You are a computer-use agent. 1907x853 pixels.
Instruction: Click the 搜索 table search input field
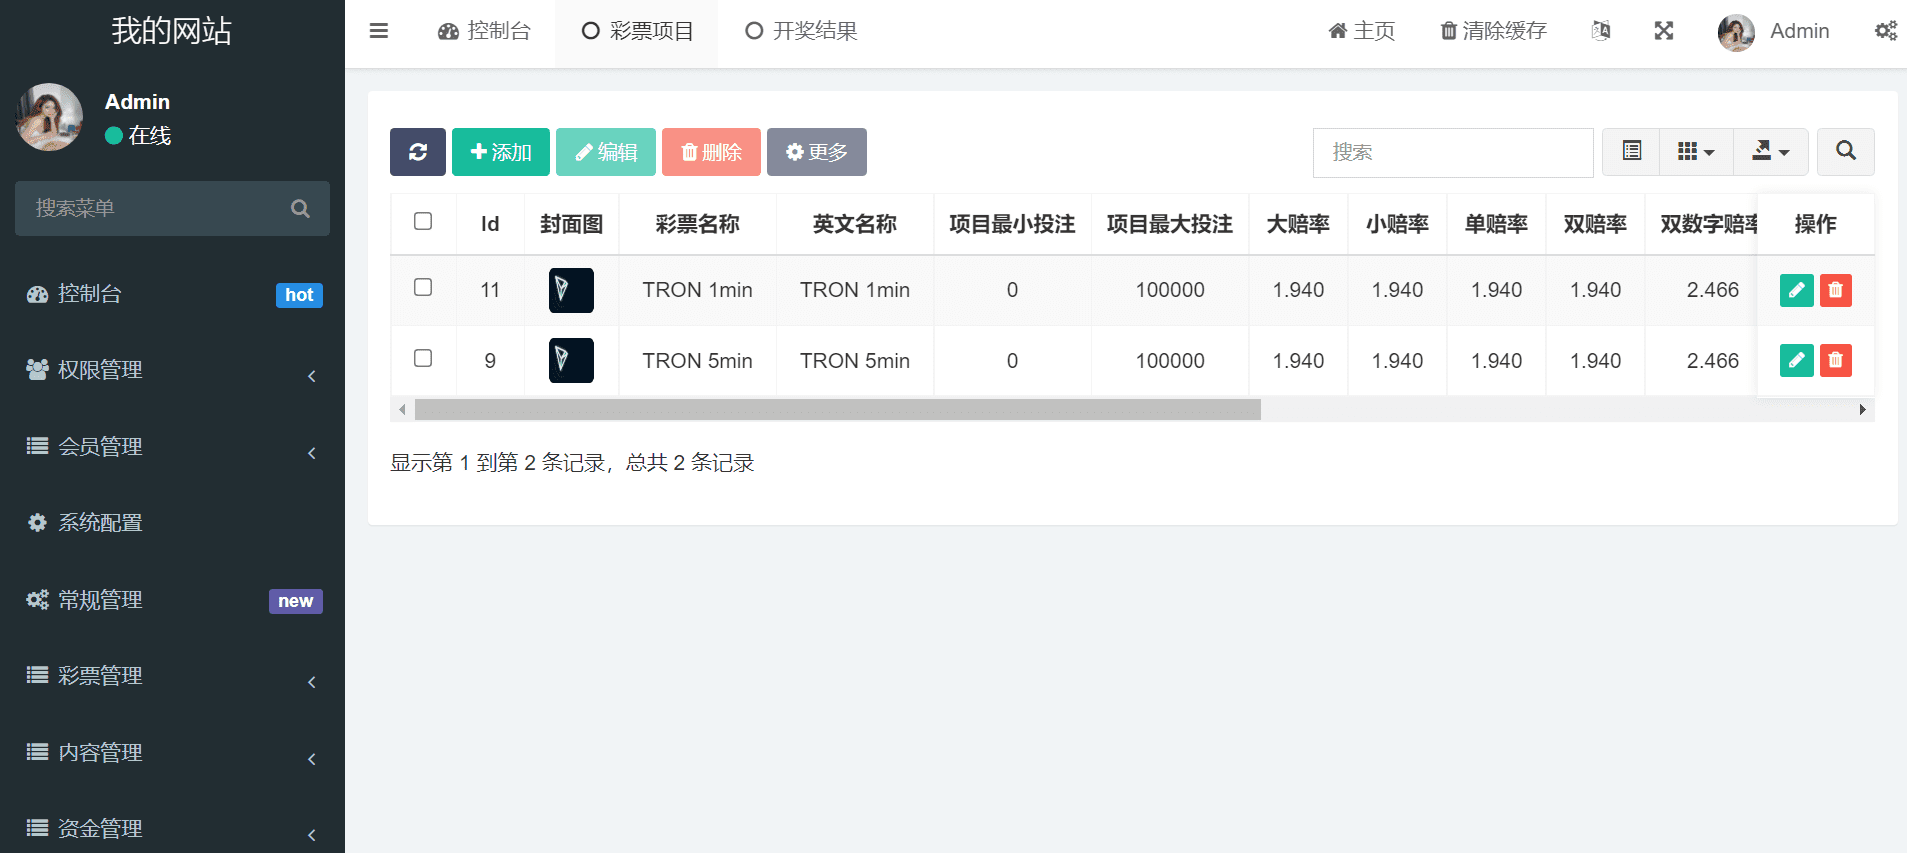tap(1452, 152)
